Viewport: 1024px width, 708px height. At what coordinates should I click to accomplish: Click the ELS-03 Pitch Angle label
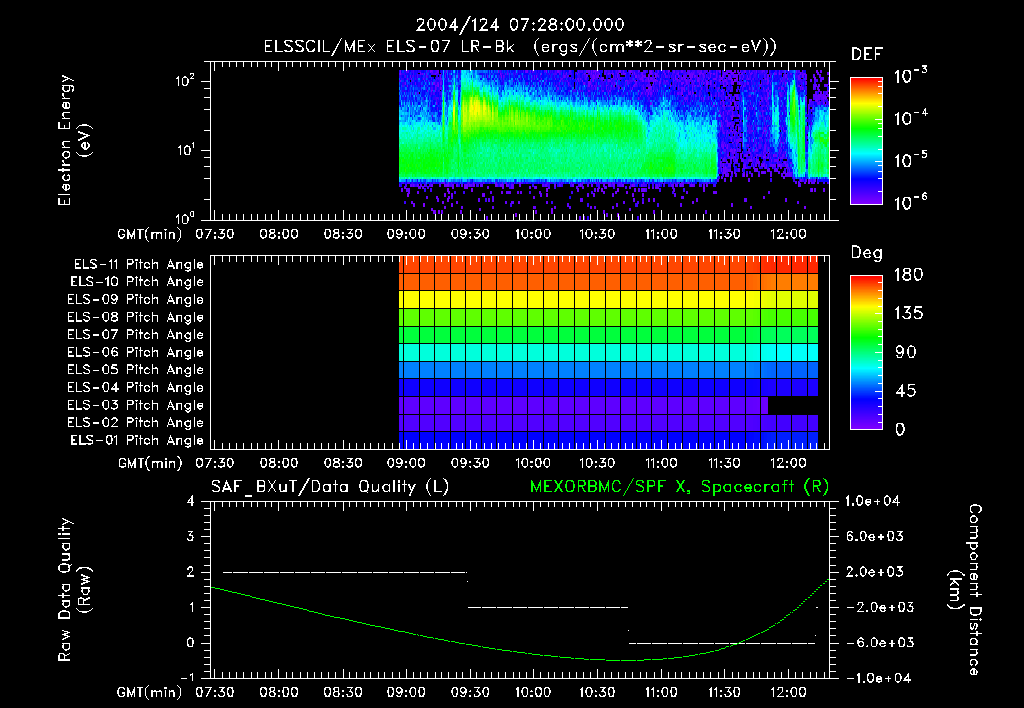(x=138, y=406)
